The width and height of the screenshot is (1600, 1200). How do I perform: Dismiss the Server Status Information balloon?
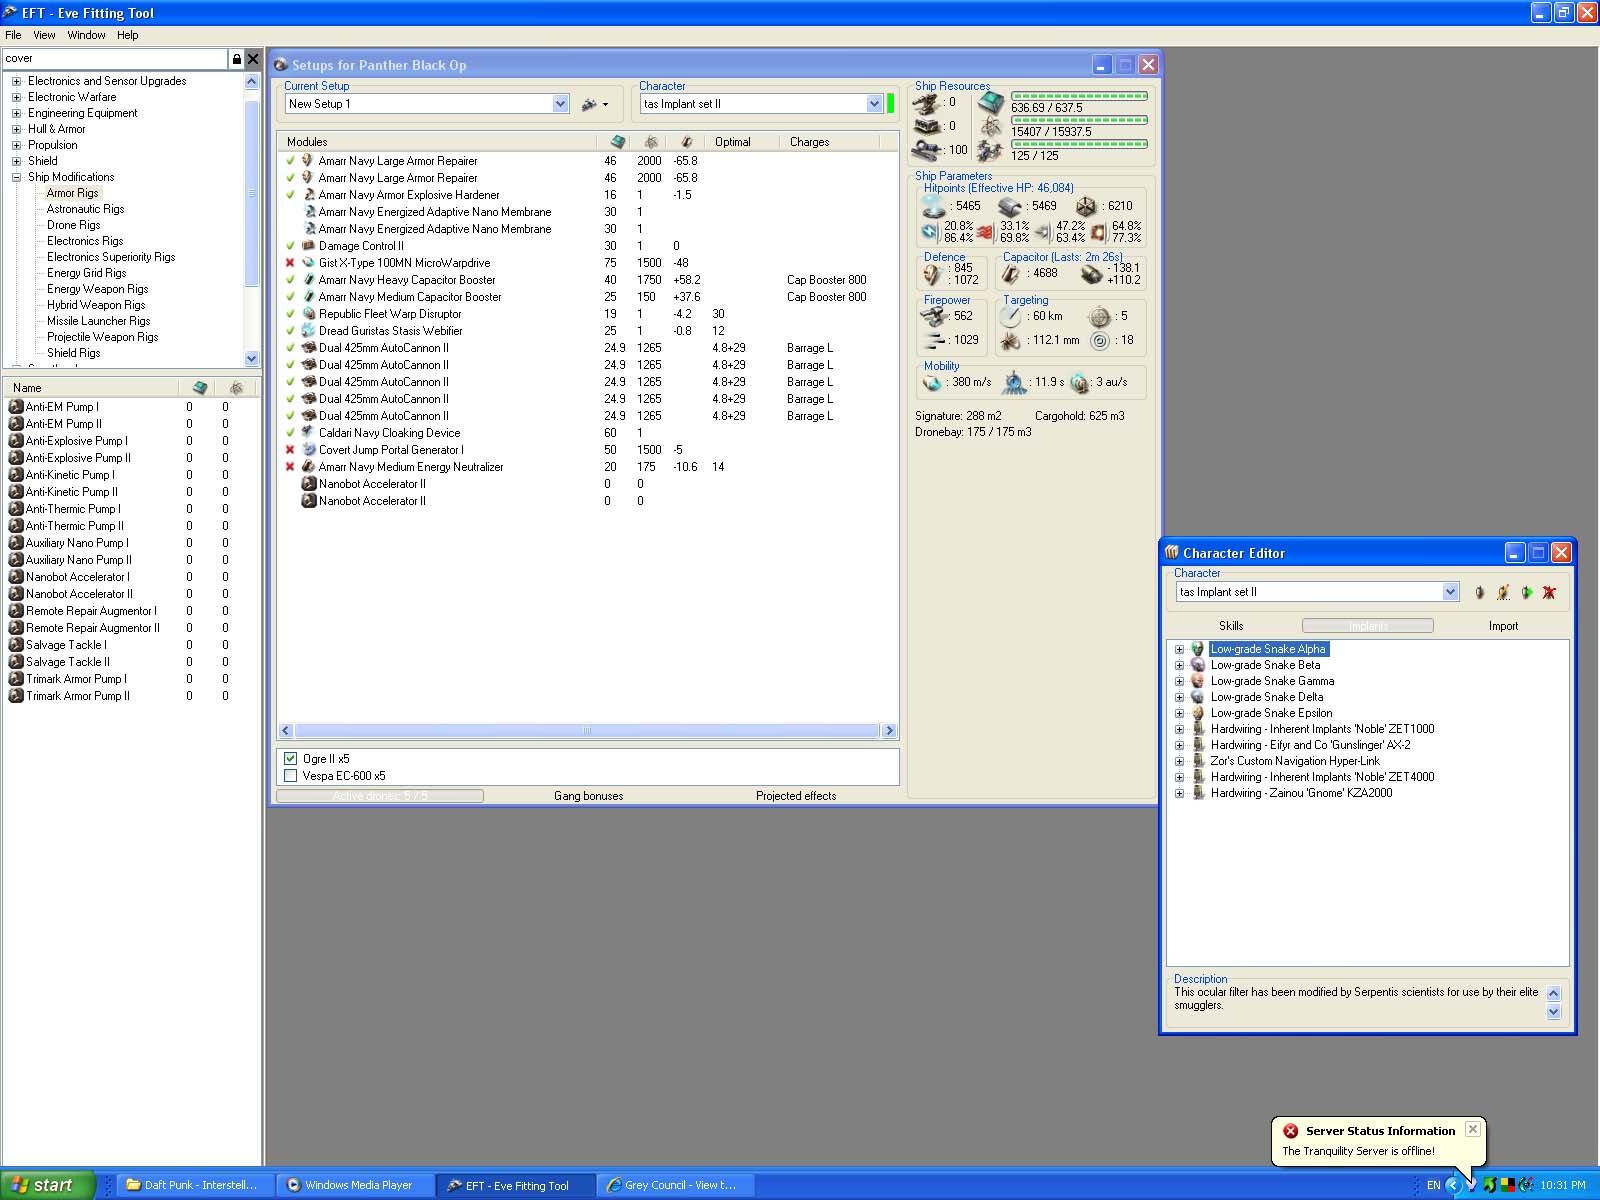click(1473, 1129)
